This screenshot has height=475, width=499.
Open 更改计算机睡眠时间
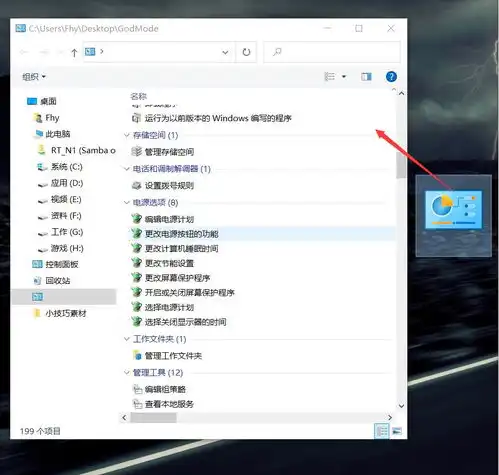tap(175, 248)
